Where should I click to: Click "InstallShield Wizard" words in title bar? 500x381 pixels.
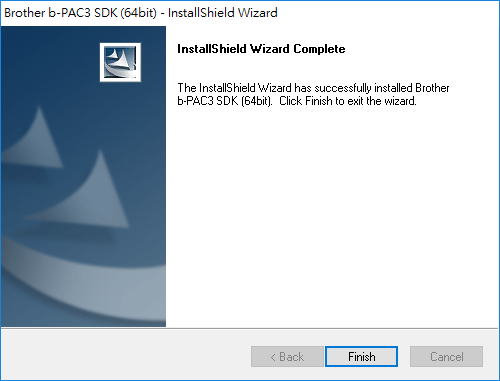(223, 13)
